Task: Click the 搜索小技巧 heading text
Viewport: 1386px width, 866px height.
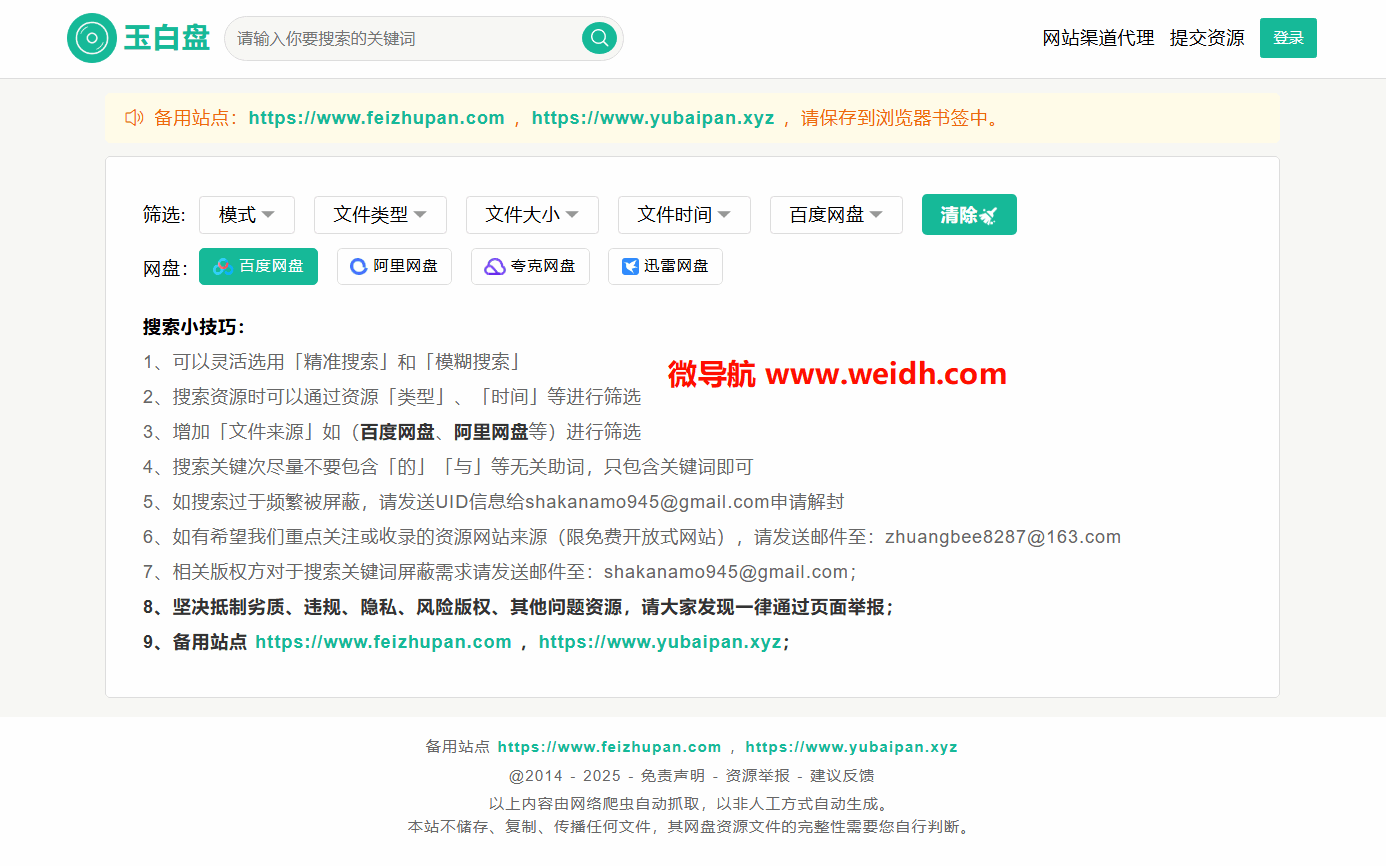Action: pos(193,327)
